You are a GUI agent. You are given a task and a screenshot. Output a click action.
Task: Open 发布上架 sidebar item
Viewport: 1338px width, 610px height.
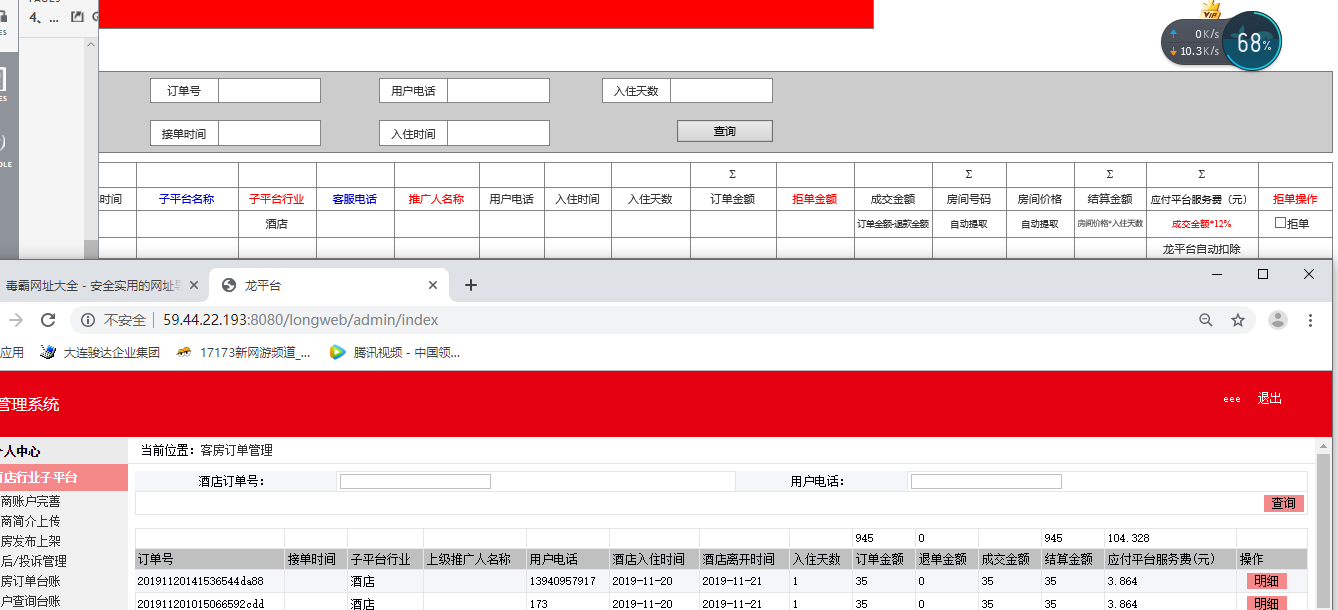coord(30,541)
